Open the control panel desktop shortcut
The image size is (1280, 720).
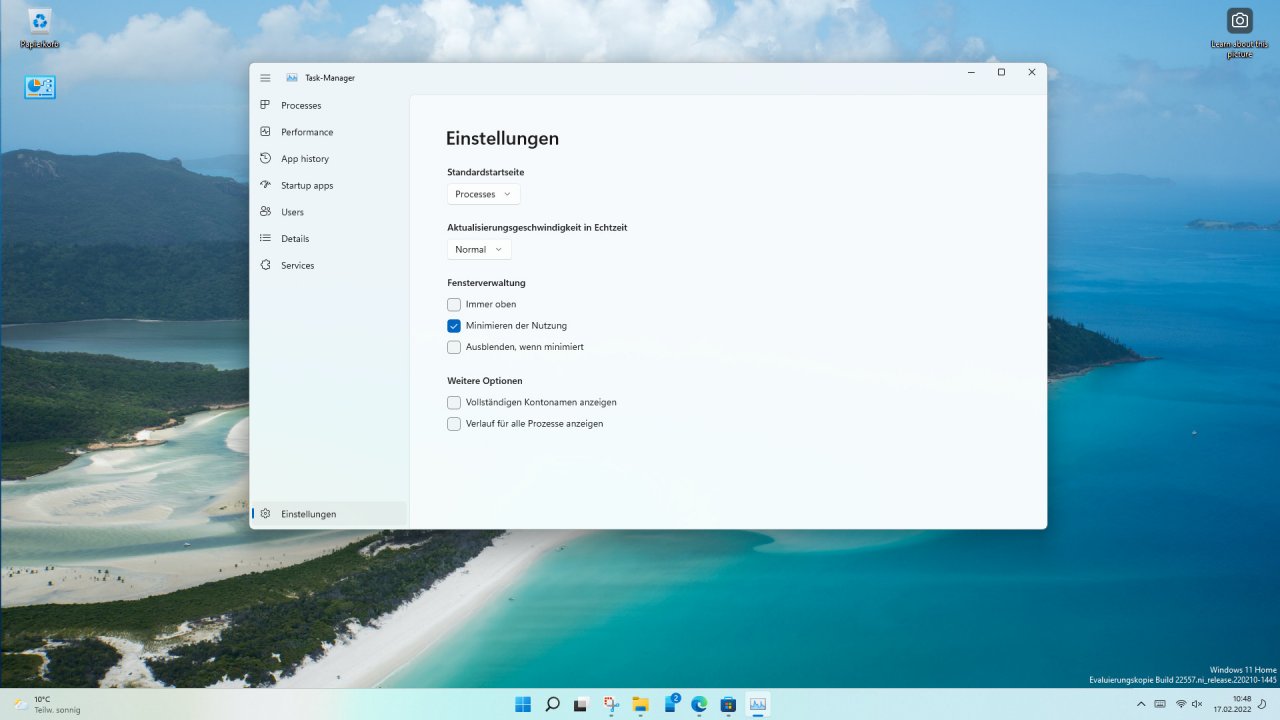(x=40, y=87)
